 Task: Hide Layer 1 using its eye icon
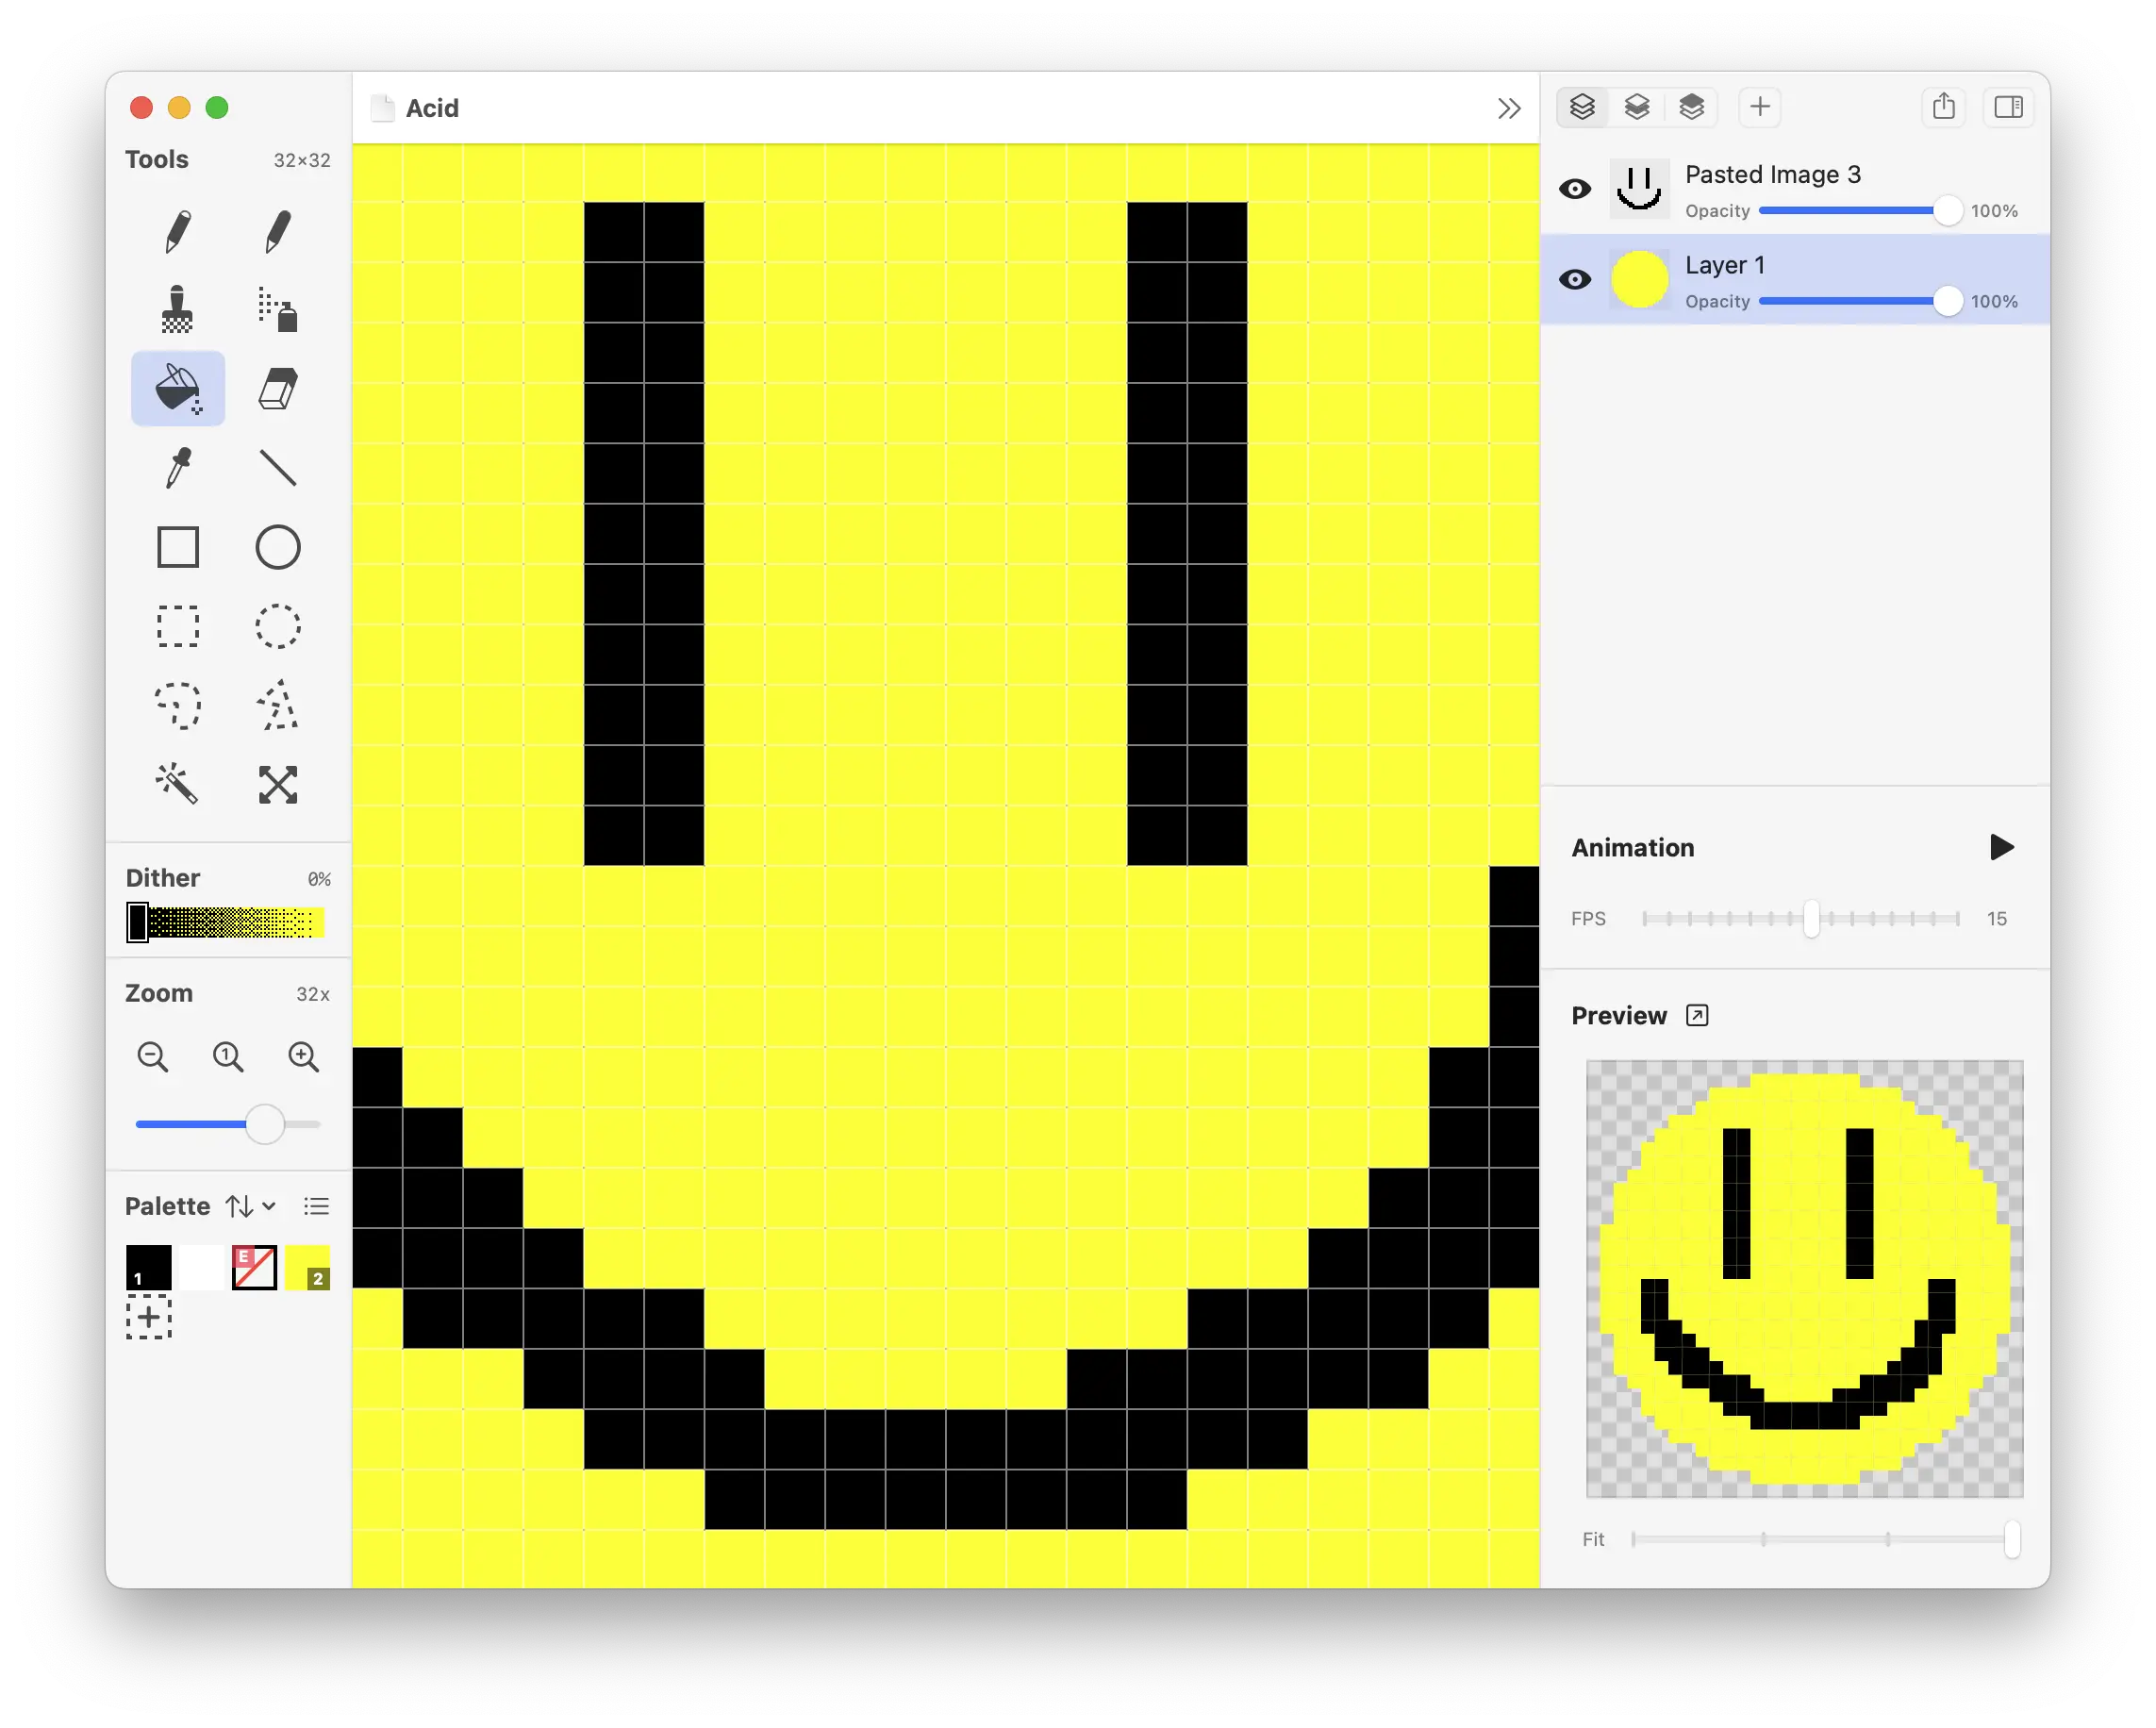(1575, 279)
